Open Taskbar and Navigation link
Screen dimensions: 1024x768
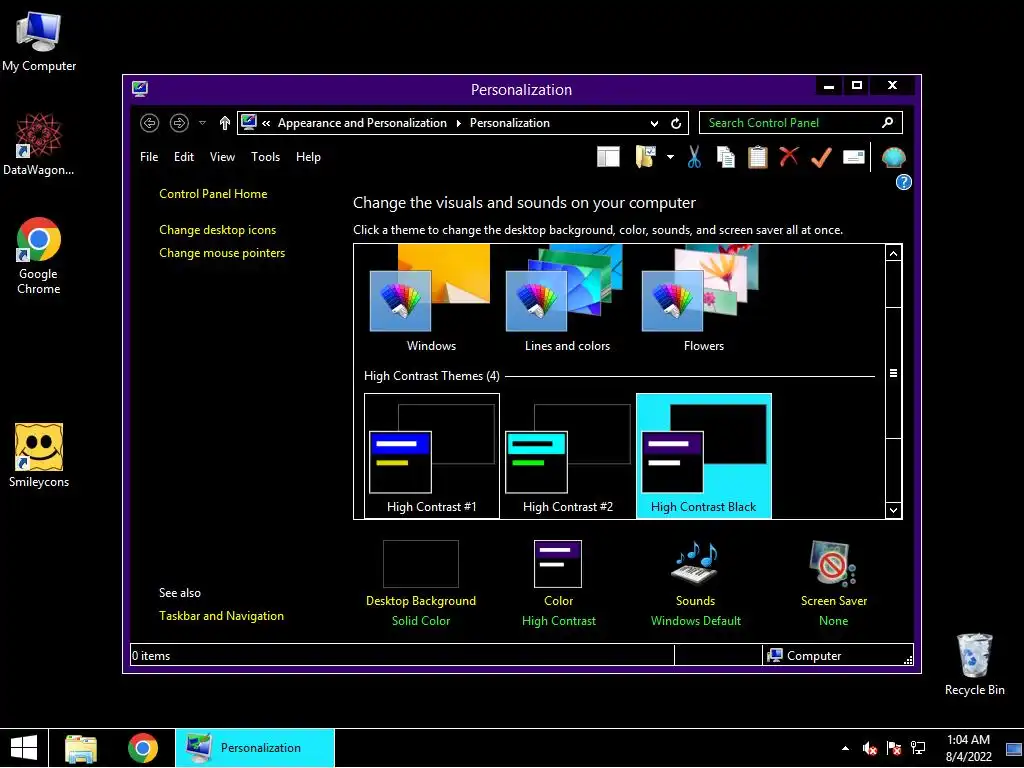point(221,616)
